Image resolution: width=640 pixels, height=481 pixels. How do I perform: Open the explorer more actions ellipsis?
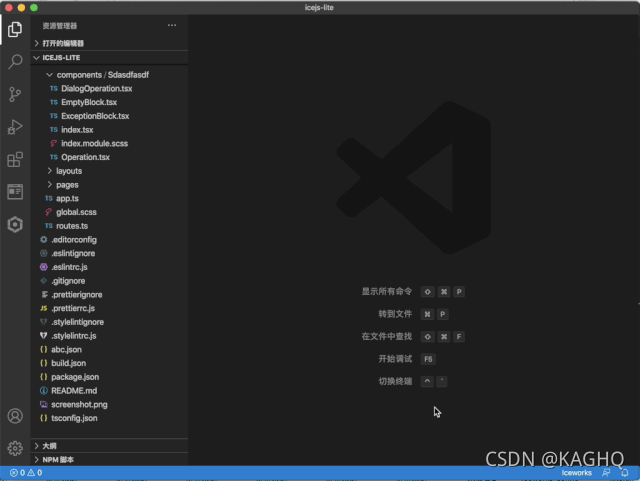[x=172, y=25]
